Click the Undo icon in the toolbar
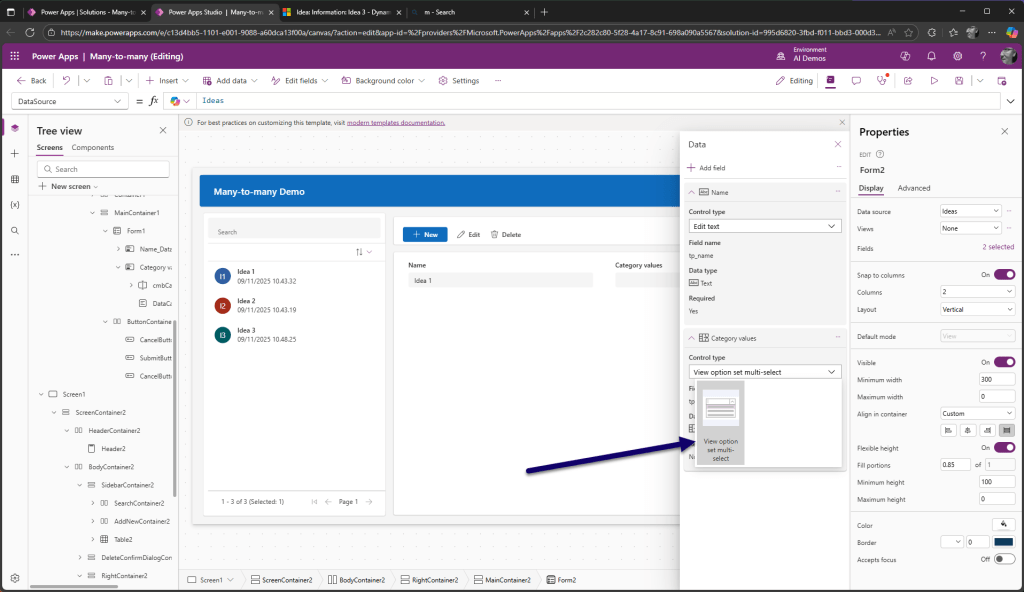 click(66, 80)
